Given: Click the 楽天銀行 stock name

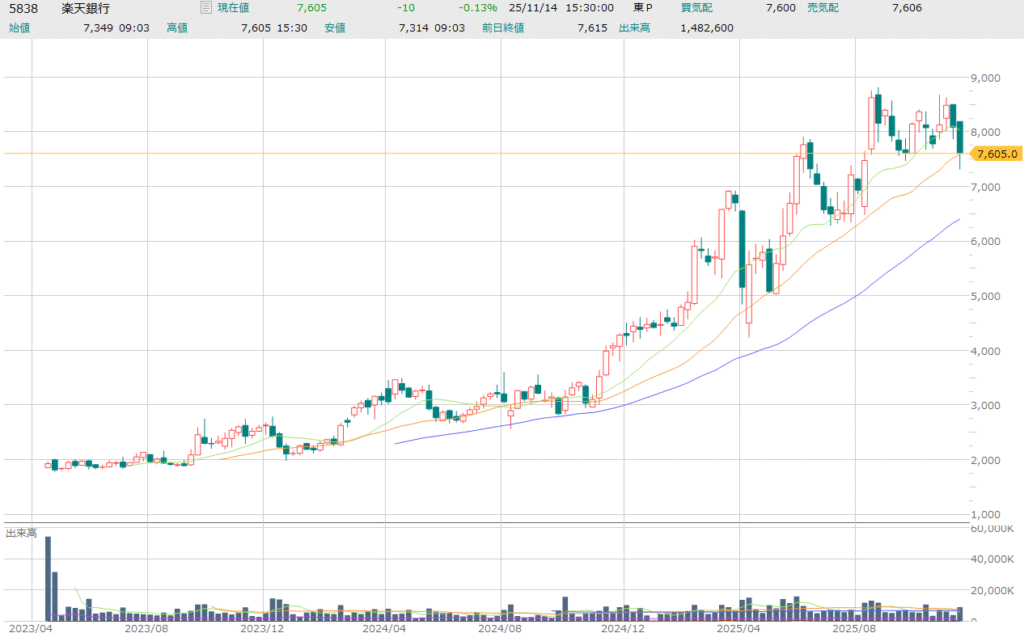Looking at the screenshot, I should coord(86,8).
